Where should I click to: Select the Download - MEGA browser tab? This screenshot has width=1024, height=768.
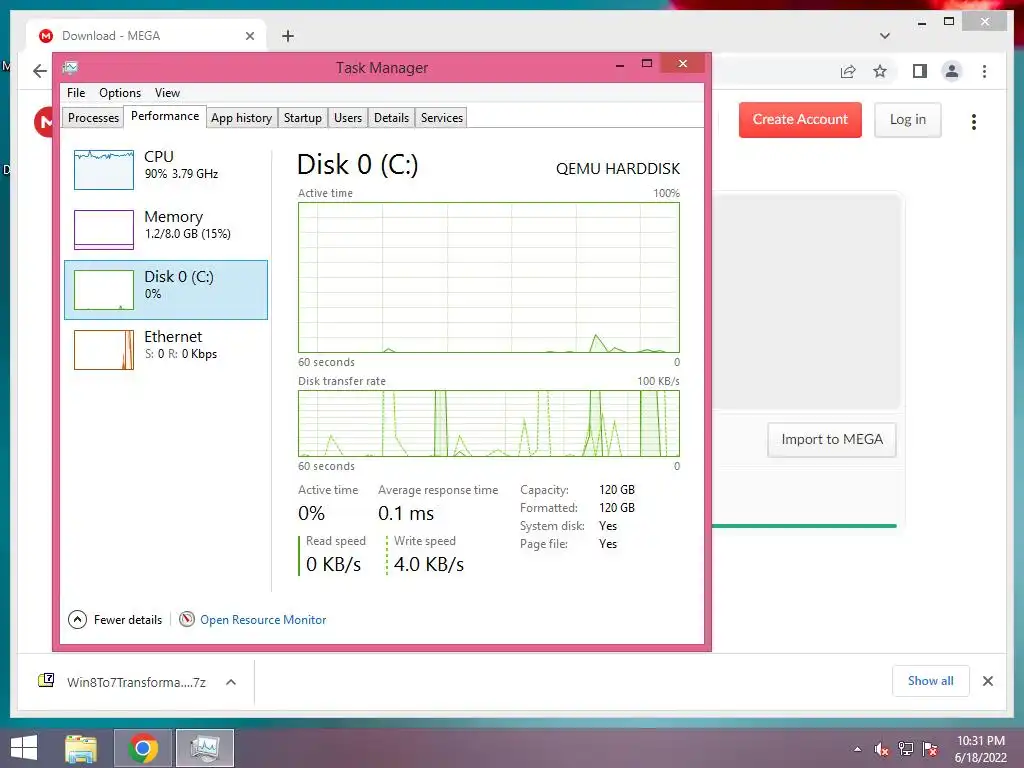146,36
